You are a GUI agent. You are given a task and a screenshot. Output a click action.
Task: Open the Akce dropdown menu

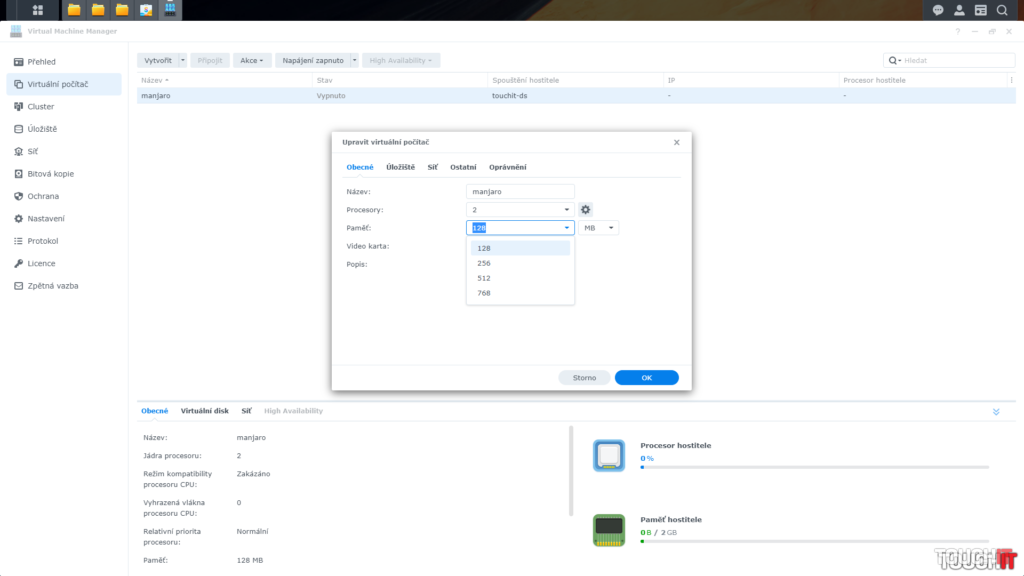pyautogui.click(x=252, y=61)
